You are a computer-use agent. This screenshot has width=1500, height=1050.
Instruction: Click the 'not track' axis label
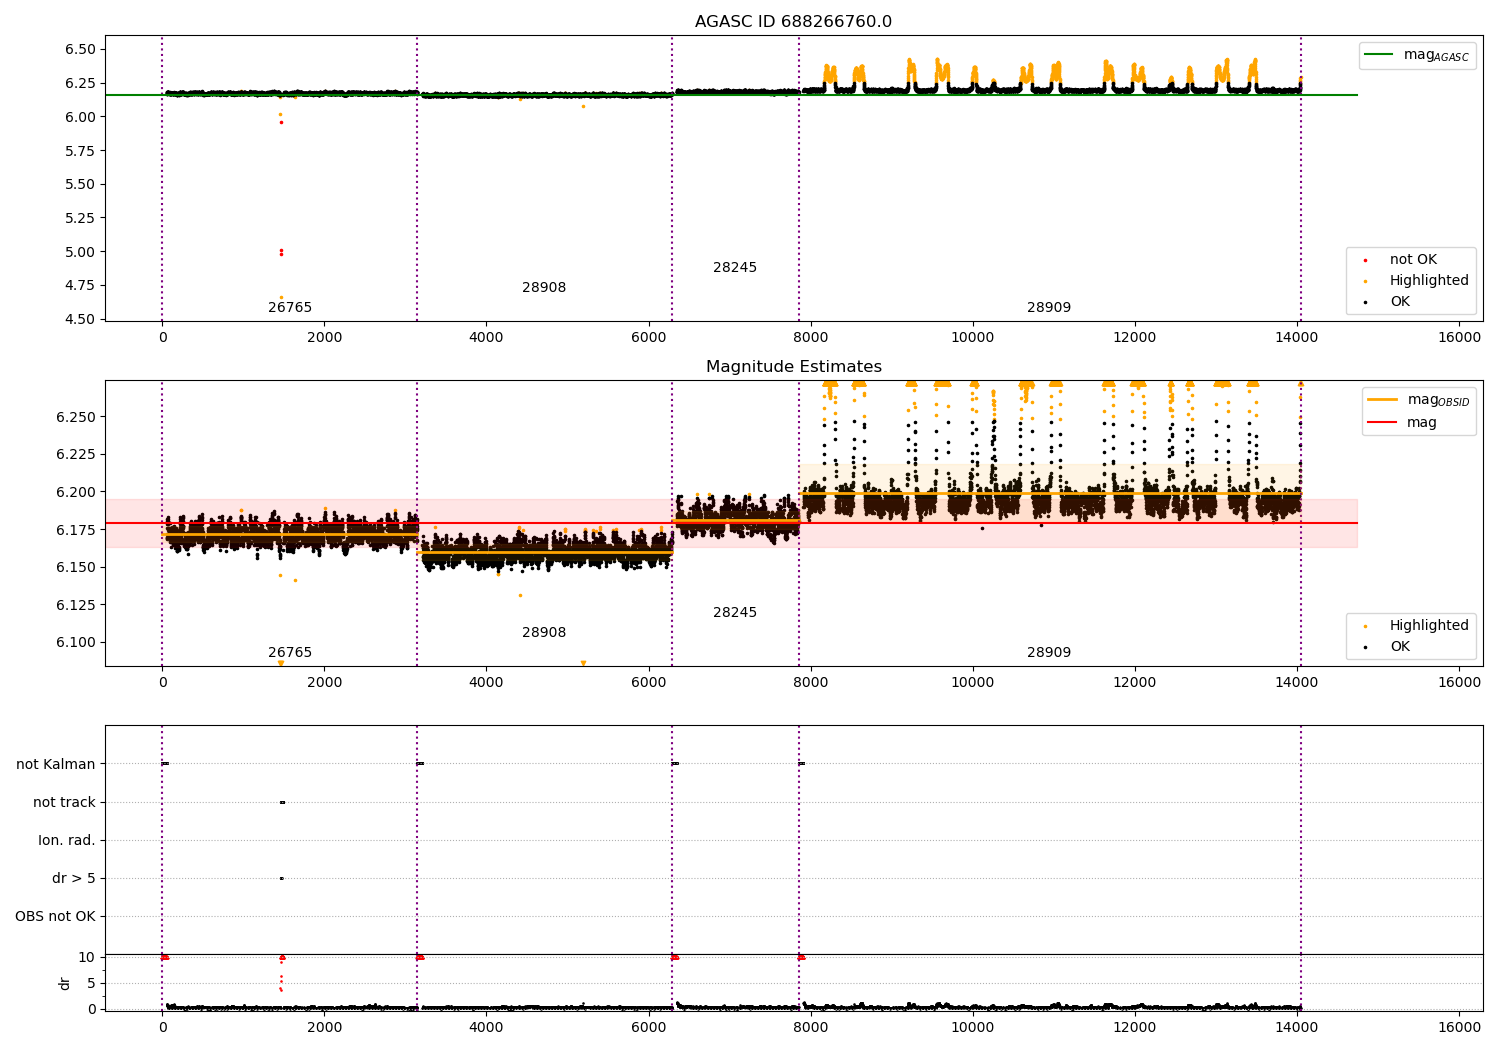pyautogui.click(x=64, y=803)
